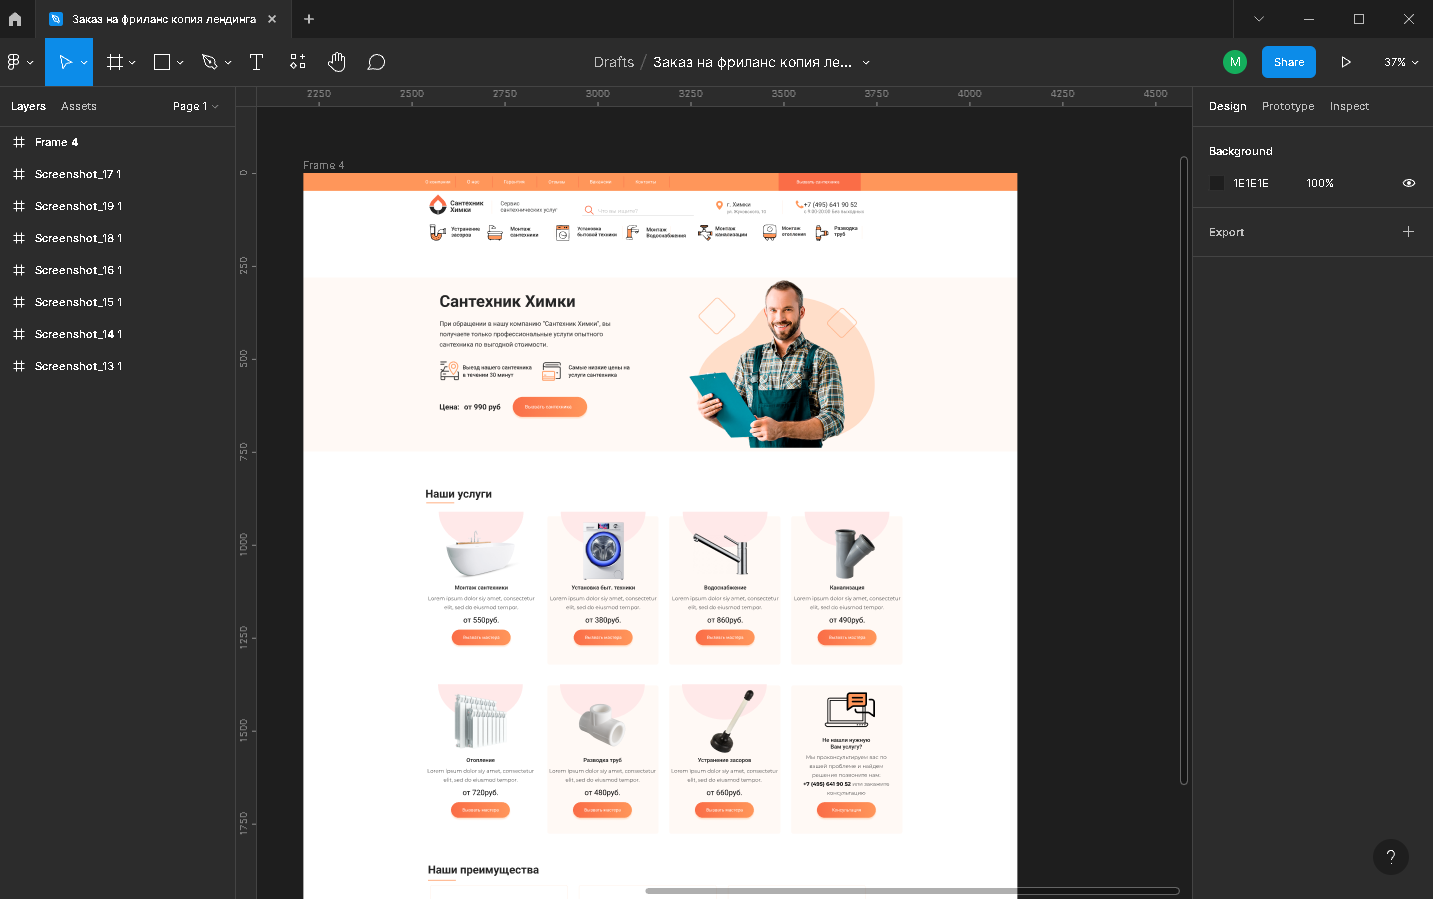Toggle background color visibility eye
Viewport: 1433px width, 899px height.
point(1408,183)
